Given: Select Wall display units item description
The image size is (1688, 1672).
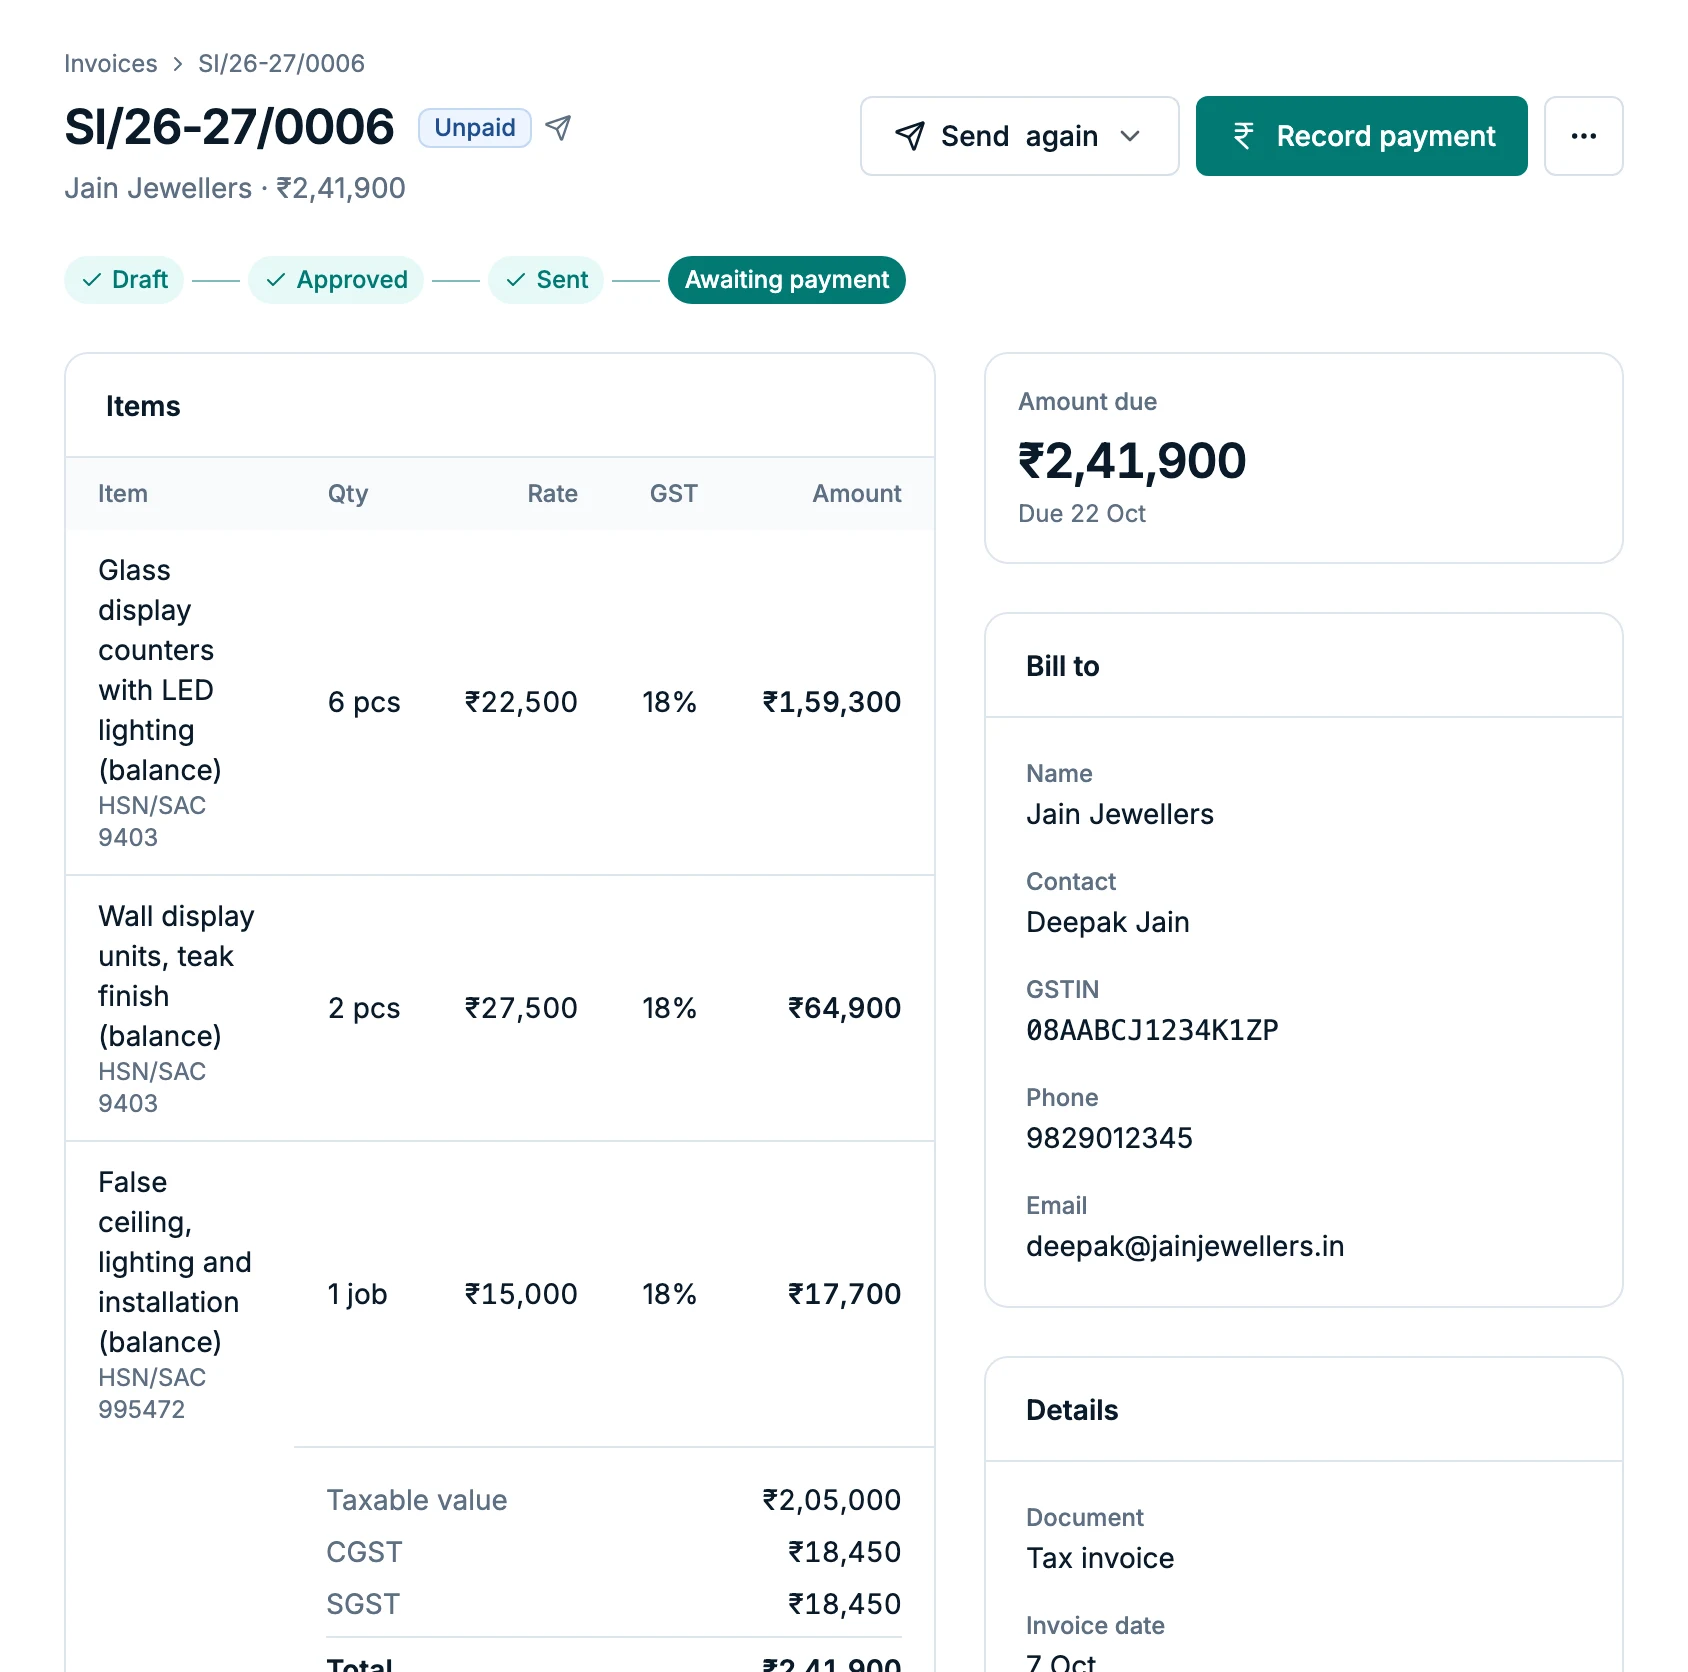Looking at the screenshot, I should click(x=176, y=976).
